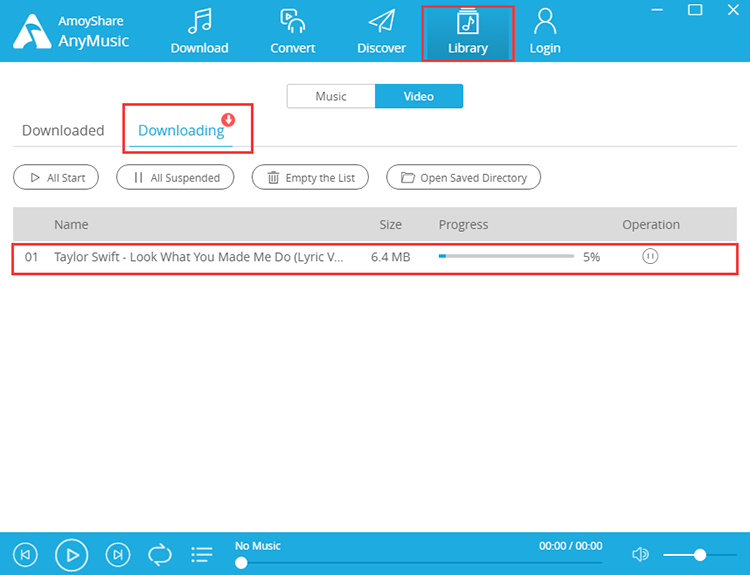Click Empty the List button
This screenshot has width=750, height=575.
310,177
